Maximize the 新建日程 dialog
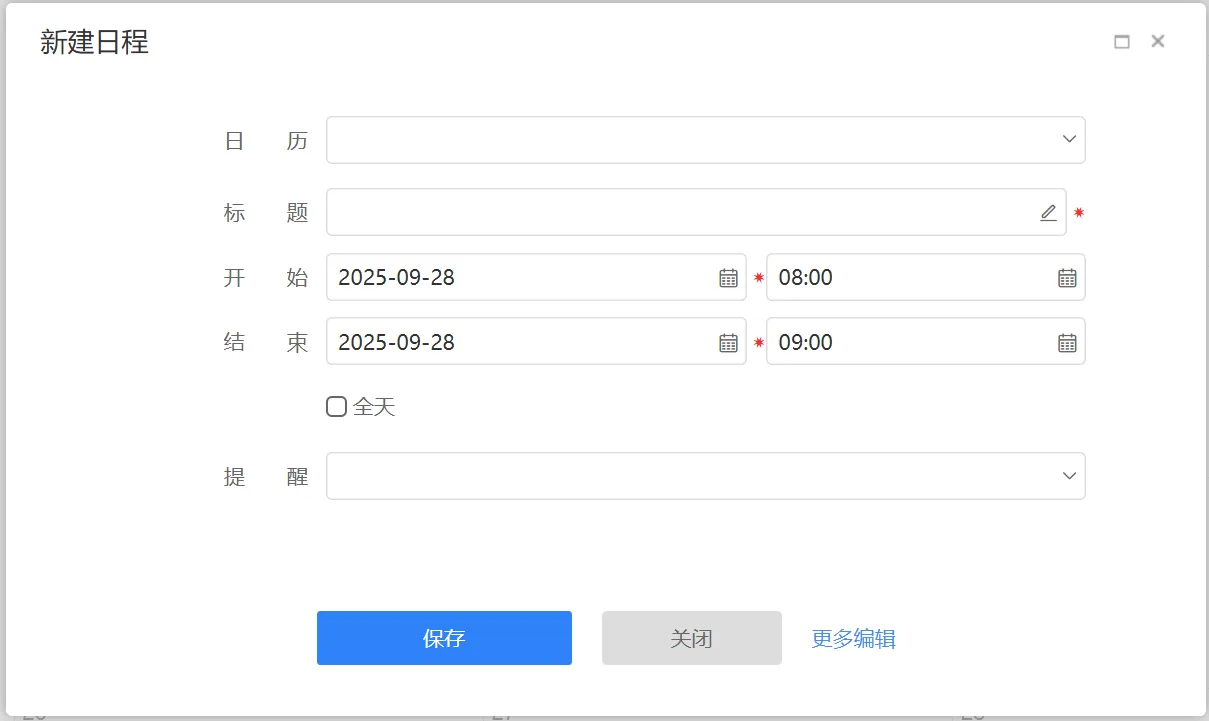This screenshot has height=721, width=1209. point(1122,42)
